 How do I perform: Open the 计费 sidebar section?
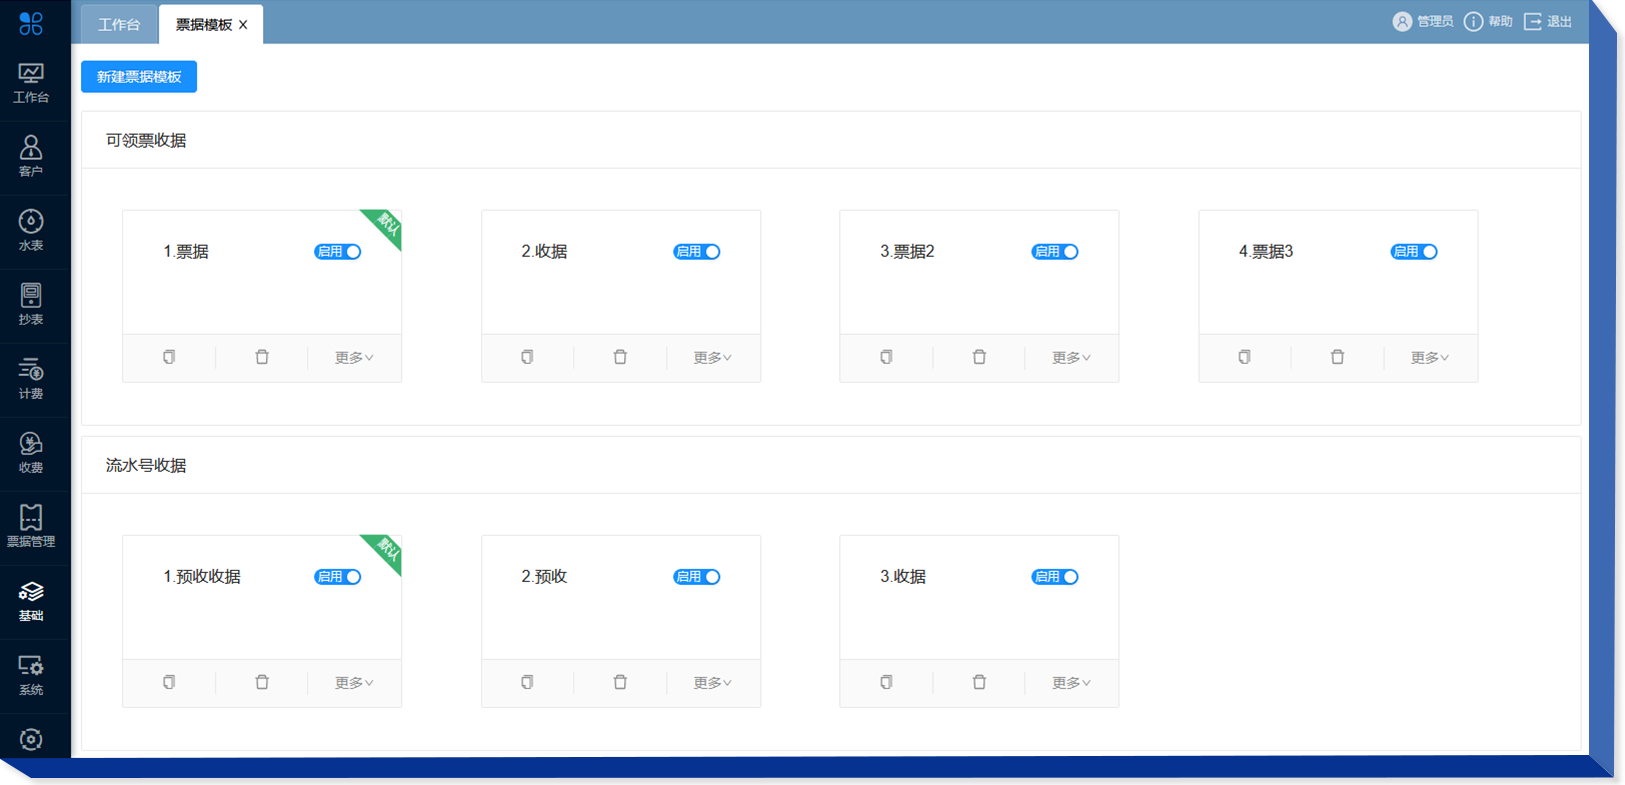click(x=31, y=380)
